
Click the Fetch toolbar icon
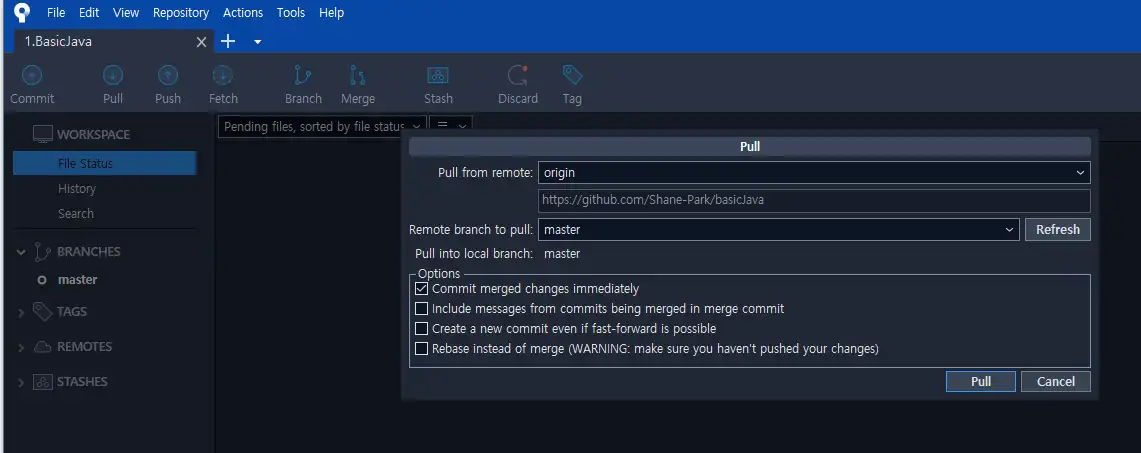tap(223, 75)
